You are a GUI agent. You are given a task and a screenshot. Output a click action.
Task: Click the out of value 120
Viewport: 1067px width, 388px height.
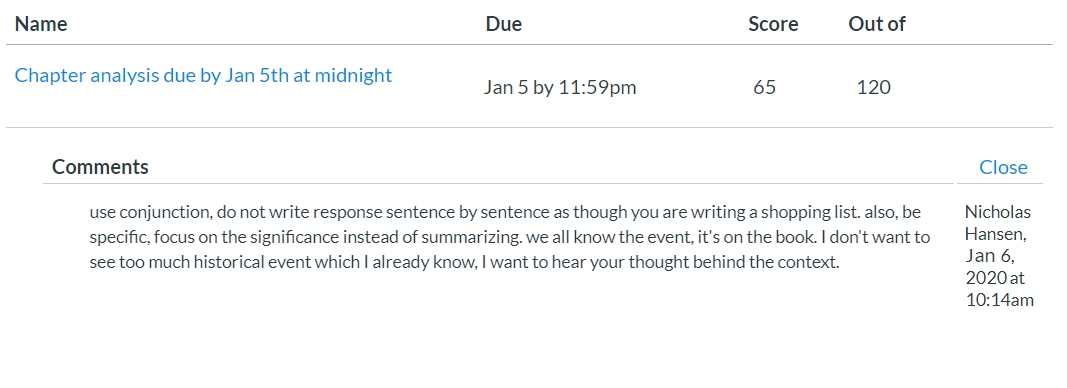click(874, 87)
